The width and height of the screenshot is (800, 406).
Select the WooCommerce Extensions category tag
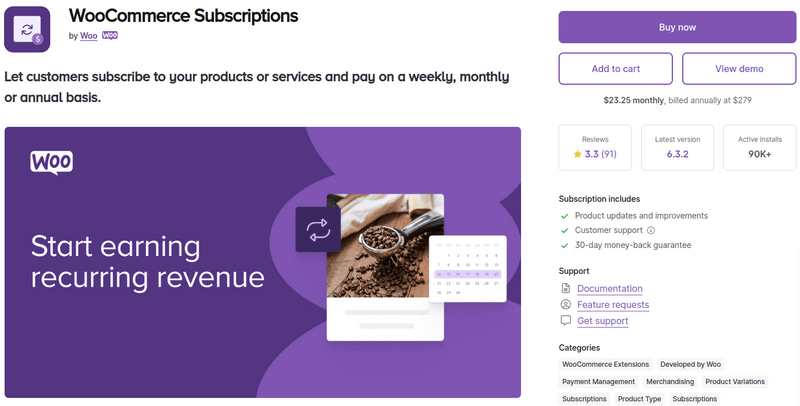click(x=606, y=364)
